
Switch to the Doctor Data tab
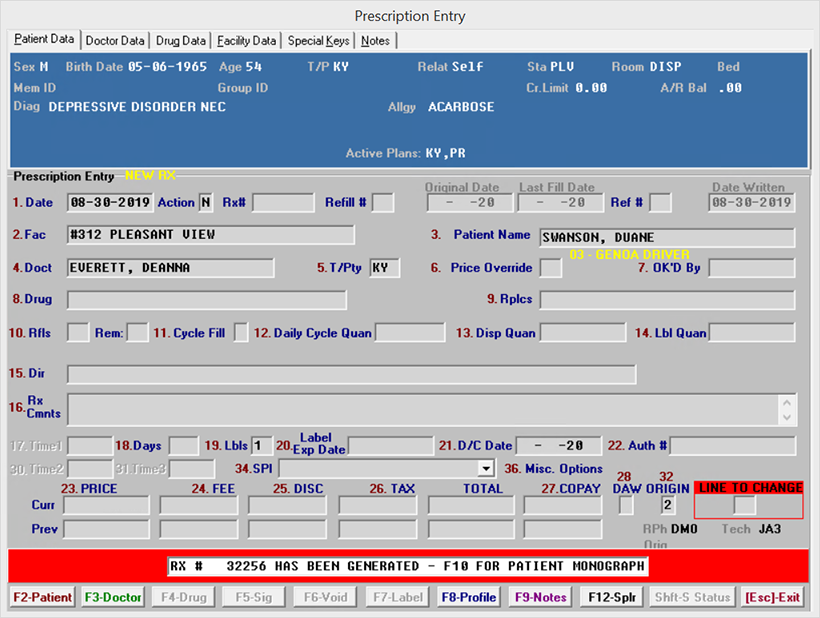[115, 41]
